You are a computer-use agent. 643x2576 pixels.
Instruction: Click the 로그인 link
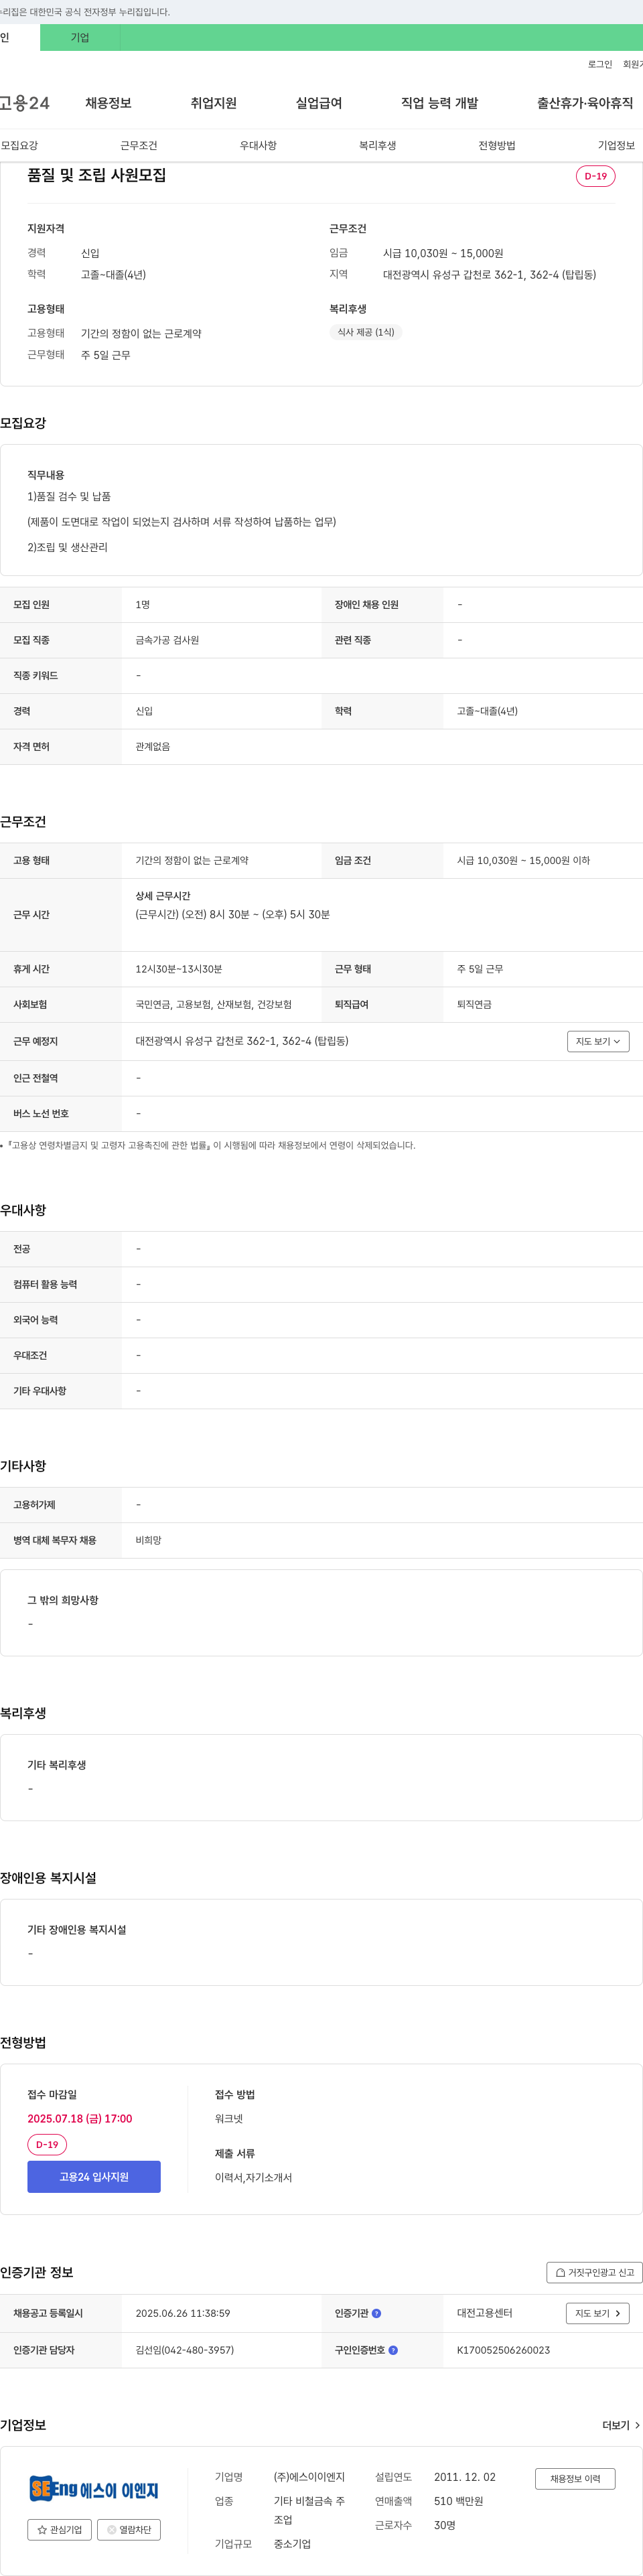(x=600, y=64)
